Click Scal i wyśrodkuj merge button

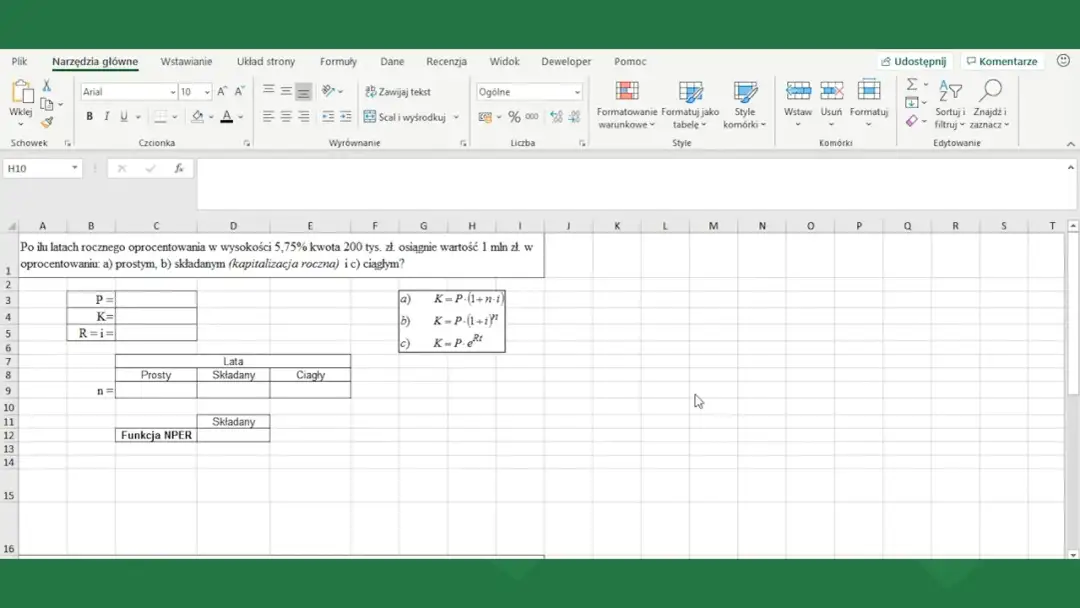pyautogui.click(x=404, y=117)
